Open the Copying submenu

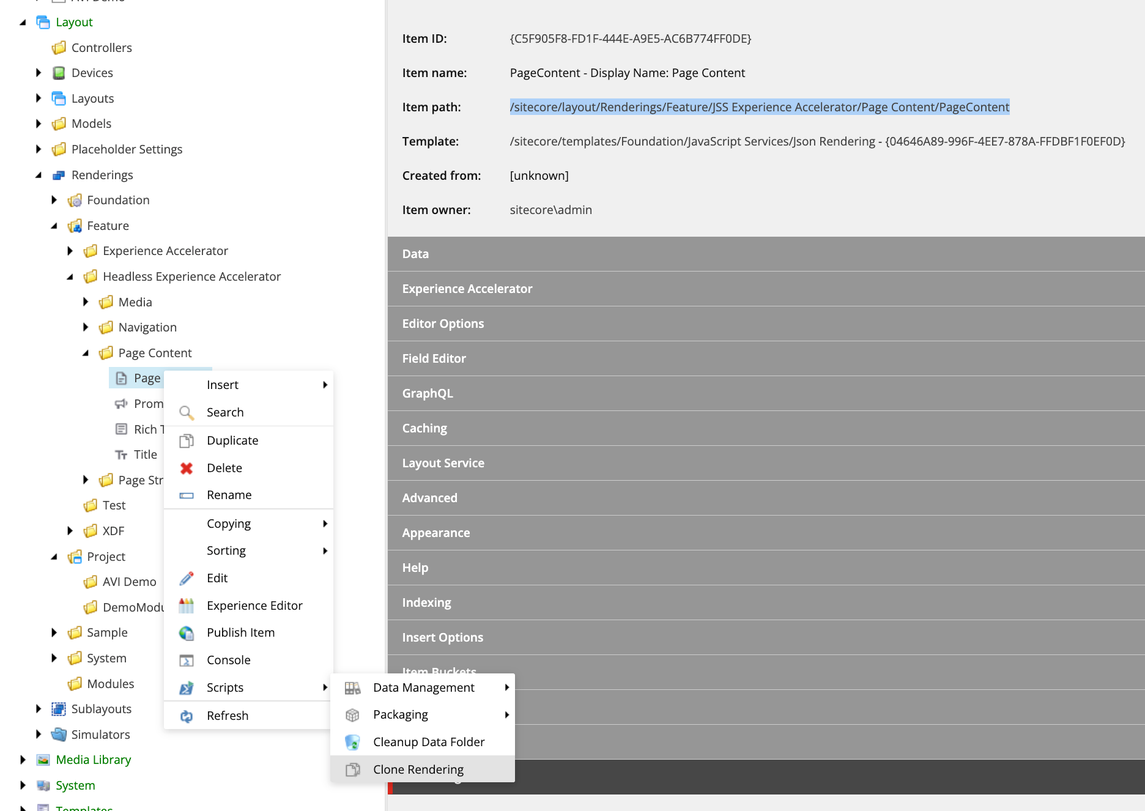tap(229, 524)
